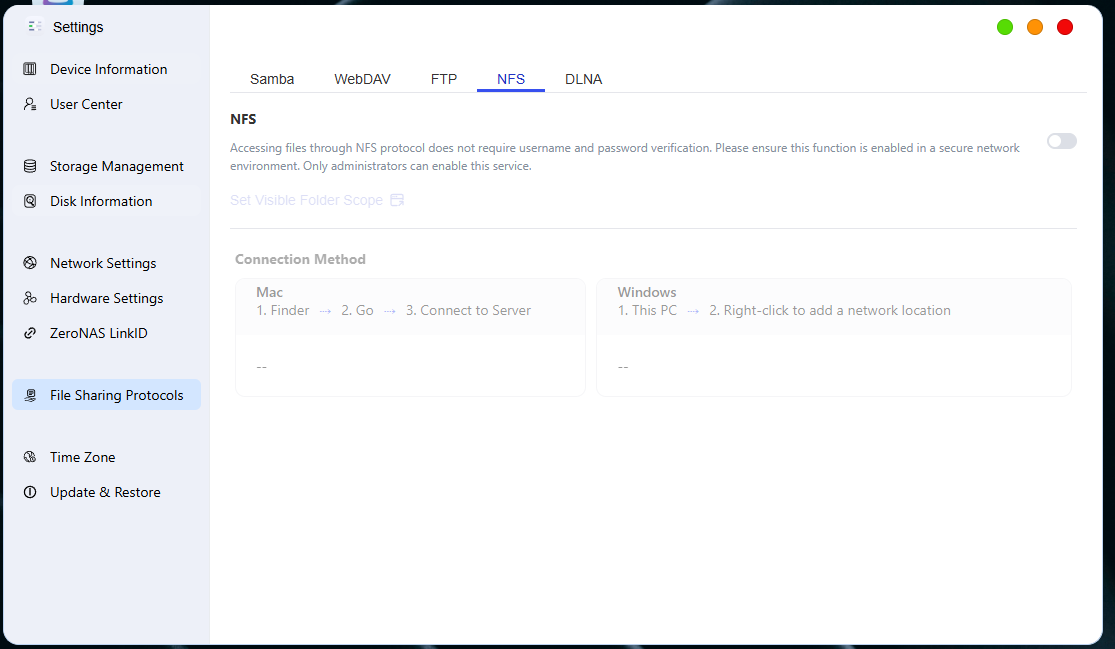Select the Storage Management database icon
The width and height of the screenshot is (1115, 649).
click(30, 166)
